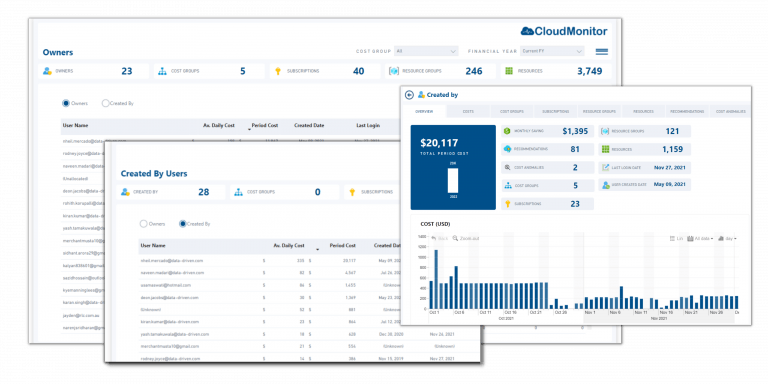The image size is (768, 384).
Task: Switch to the Resources tab
Action: coord(643,112)
